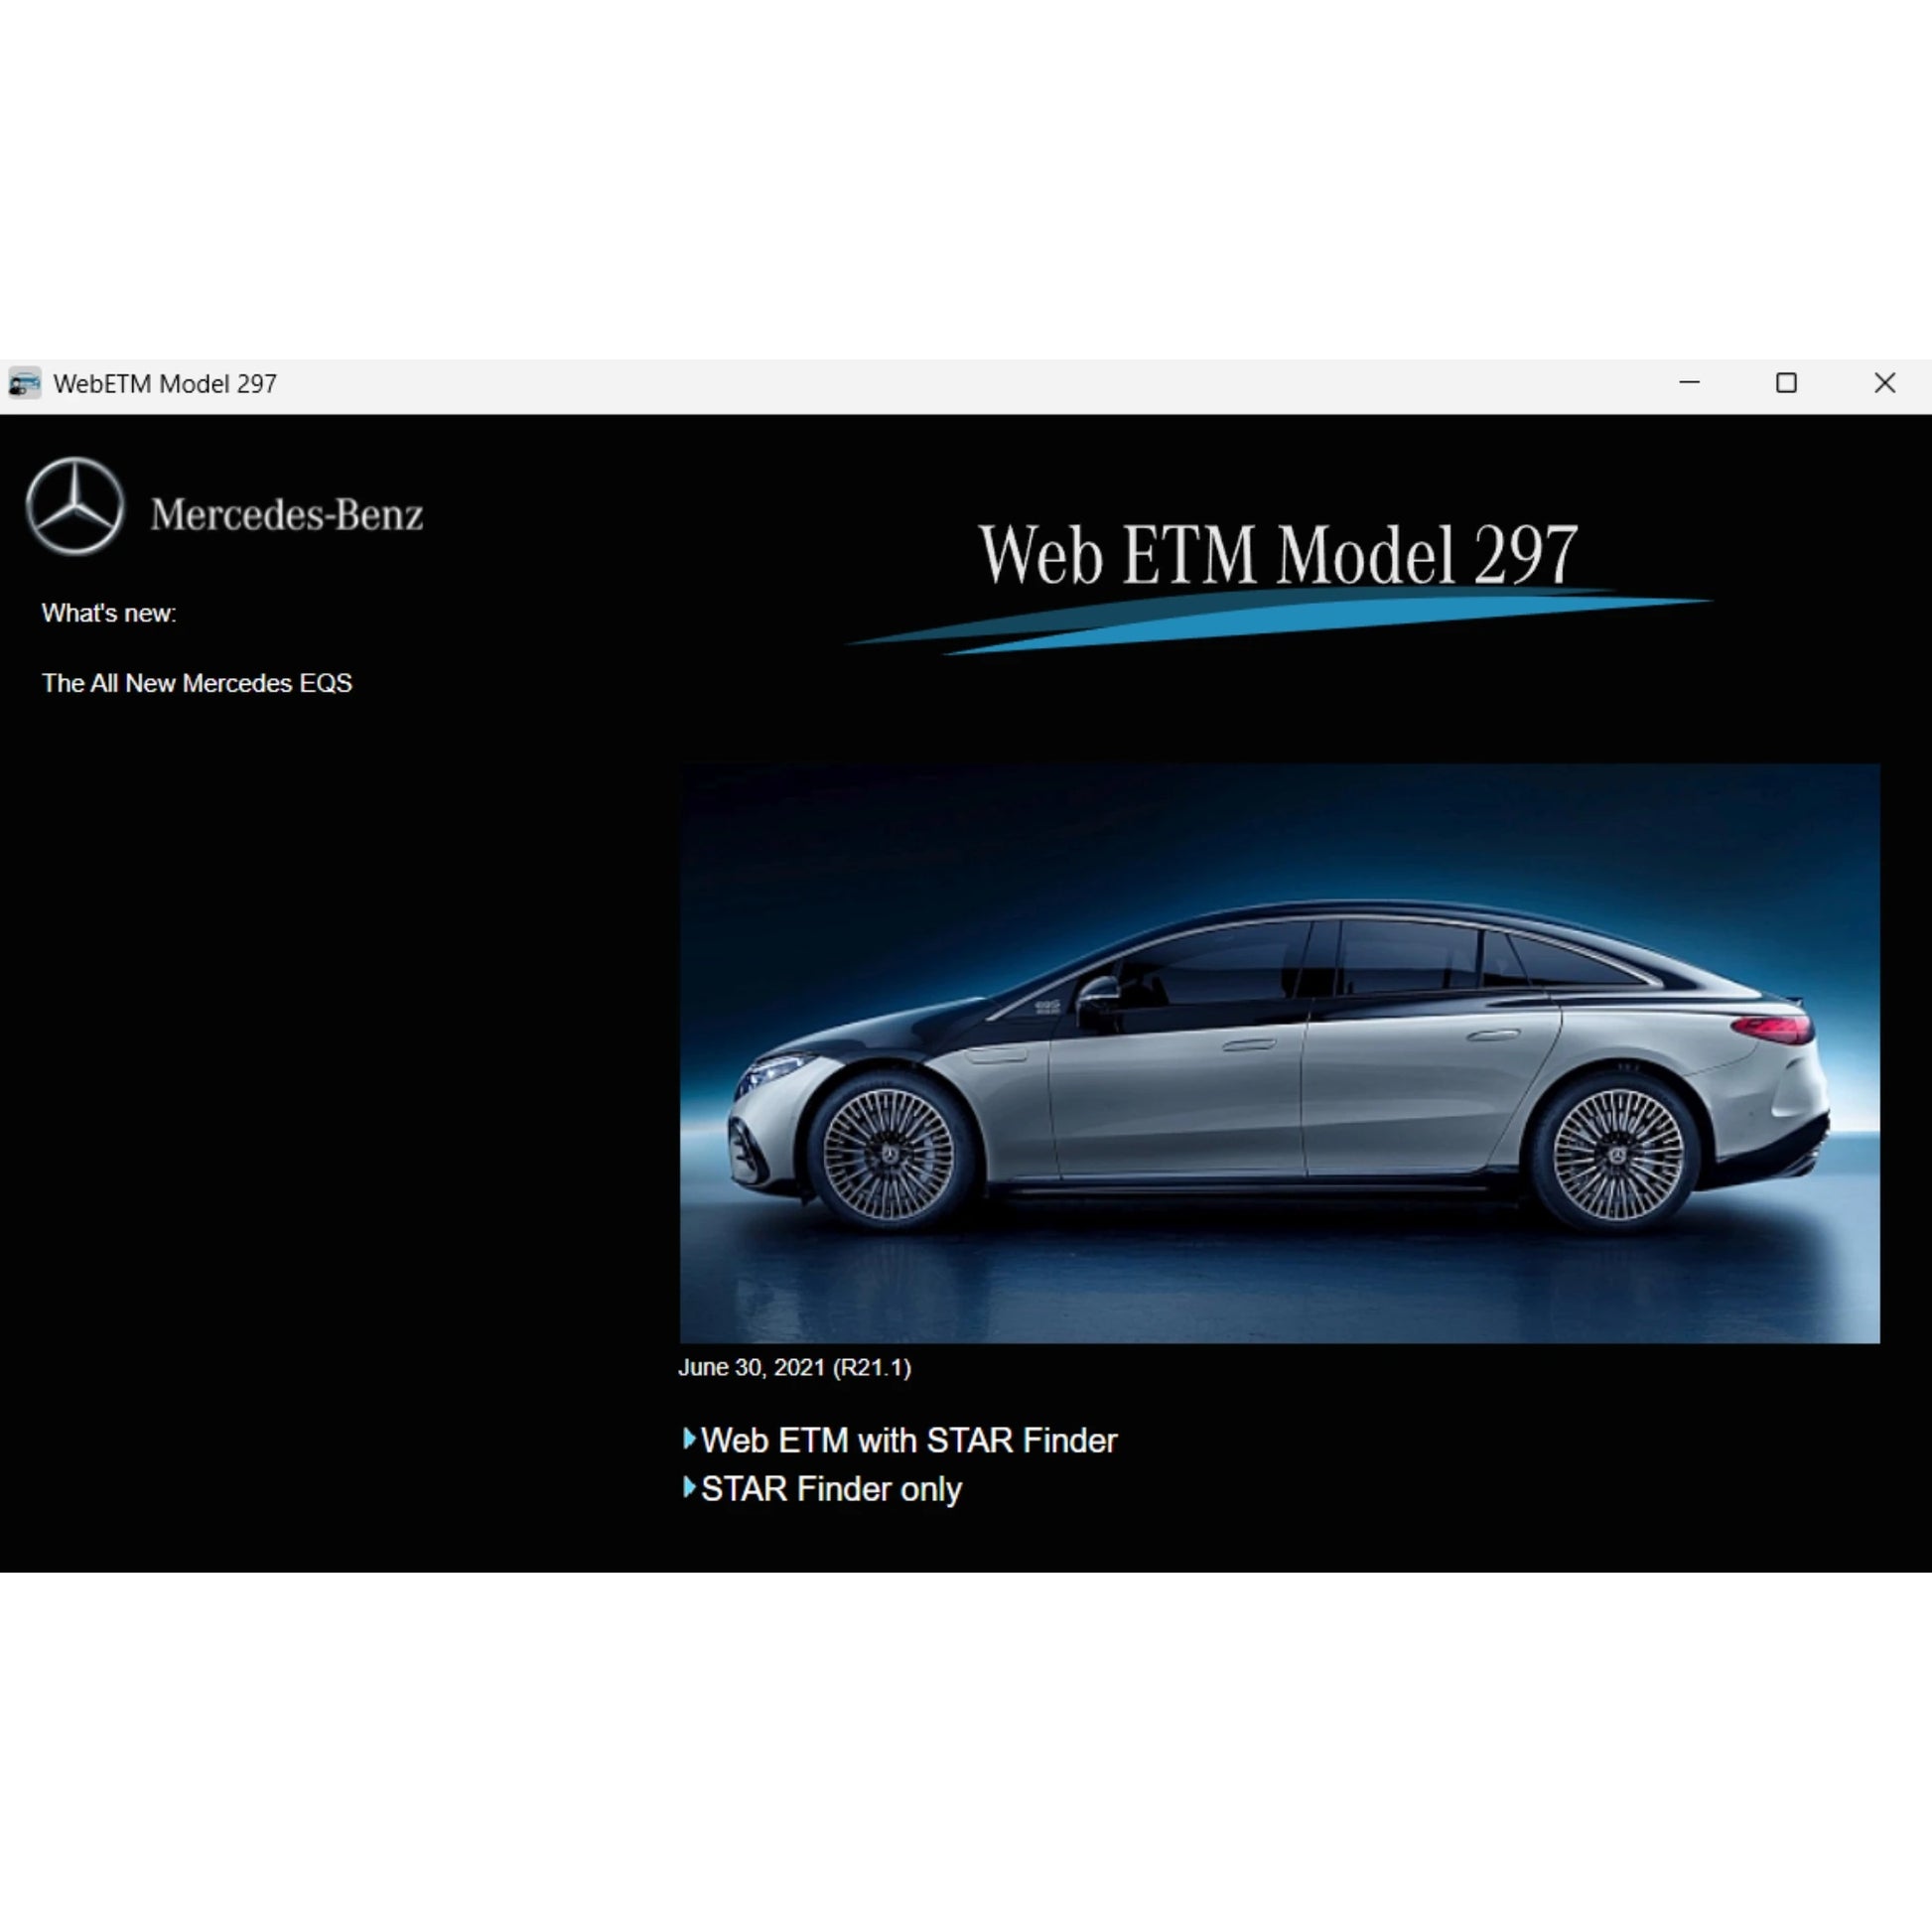Click arrow beside Web ETM with STAR Finder
Image resolution: width=1932 pixels, height=1932 pixels.
coord(689,1439)
